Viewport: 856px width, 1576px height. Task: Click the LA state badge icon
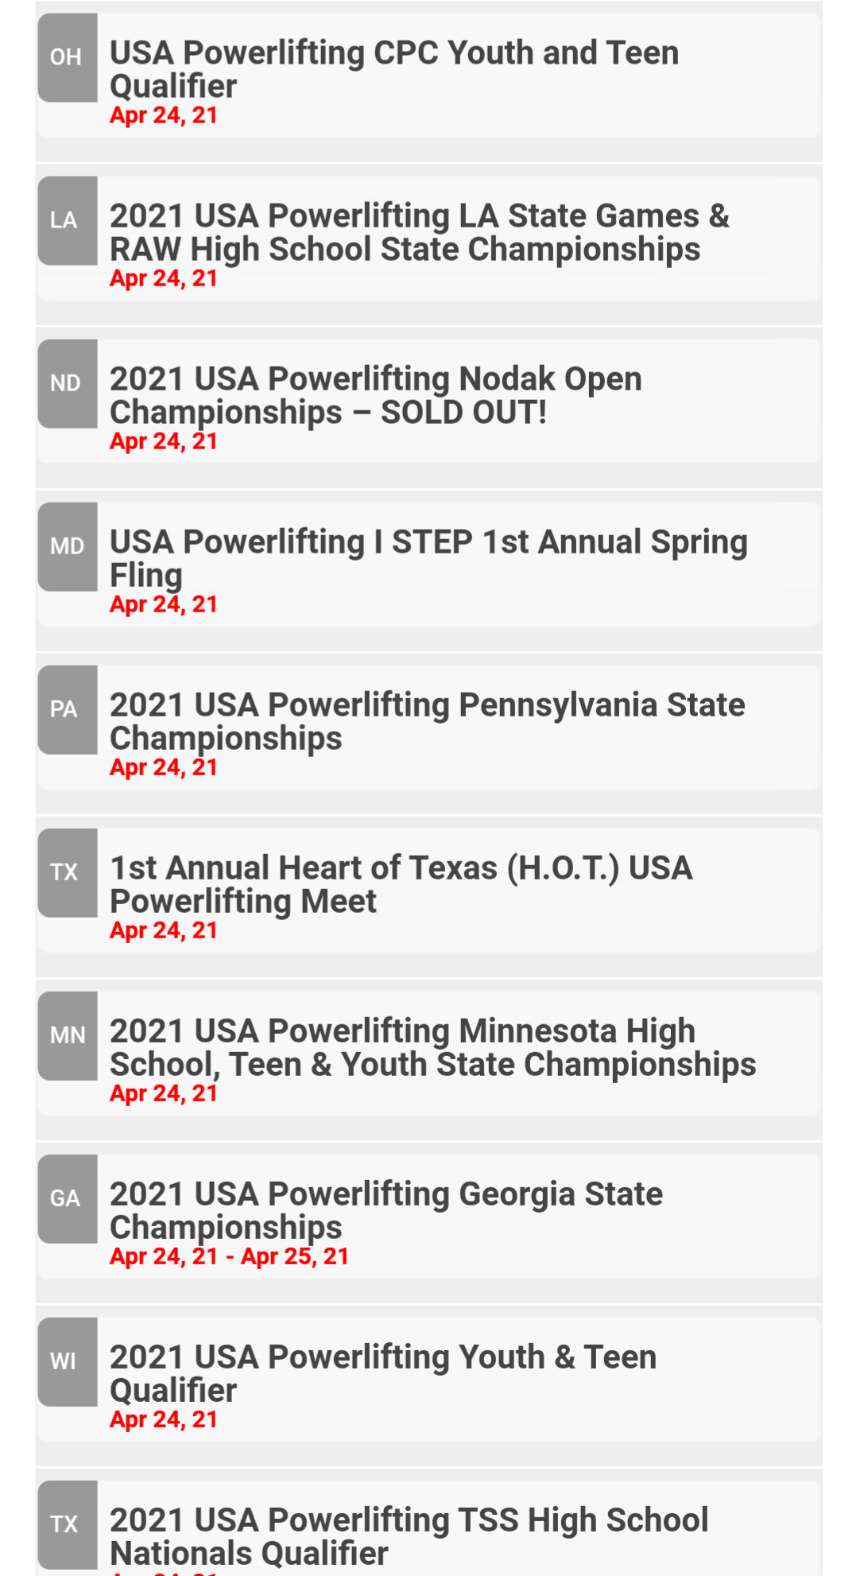pyautogui.click(x=67, y=220)
